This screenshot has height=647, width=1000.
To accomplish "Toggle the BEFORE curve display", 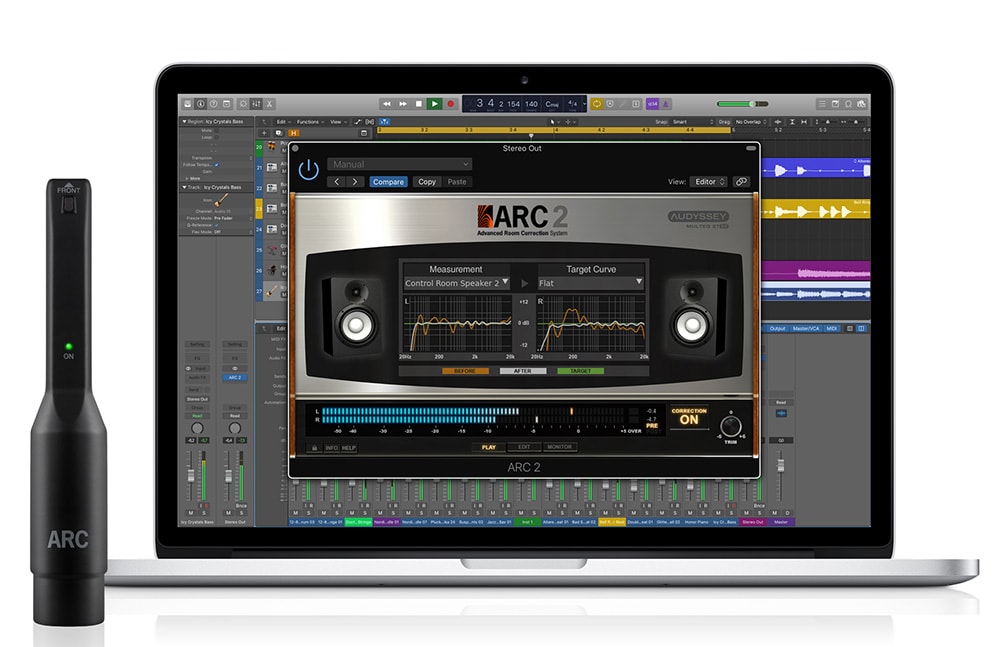I will (x=465, y=371).
